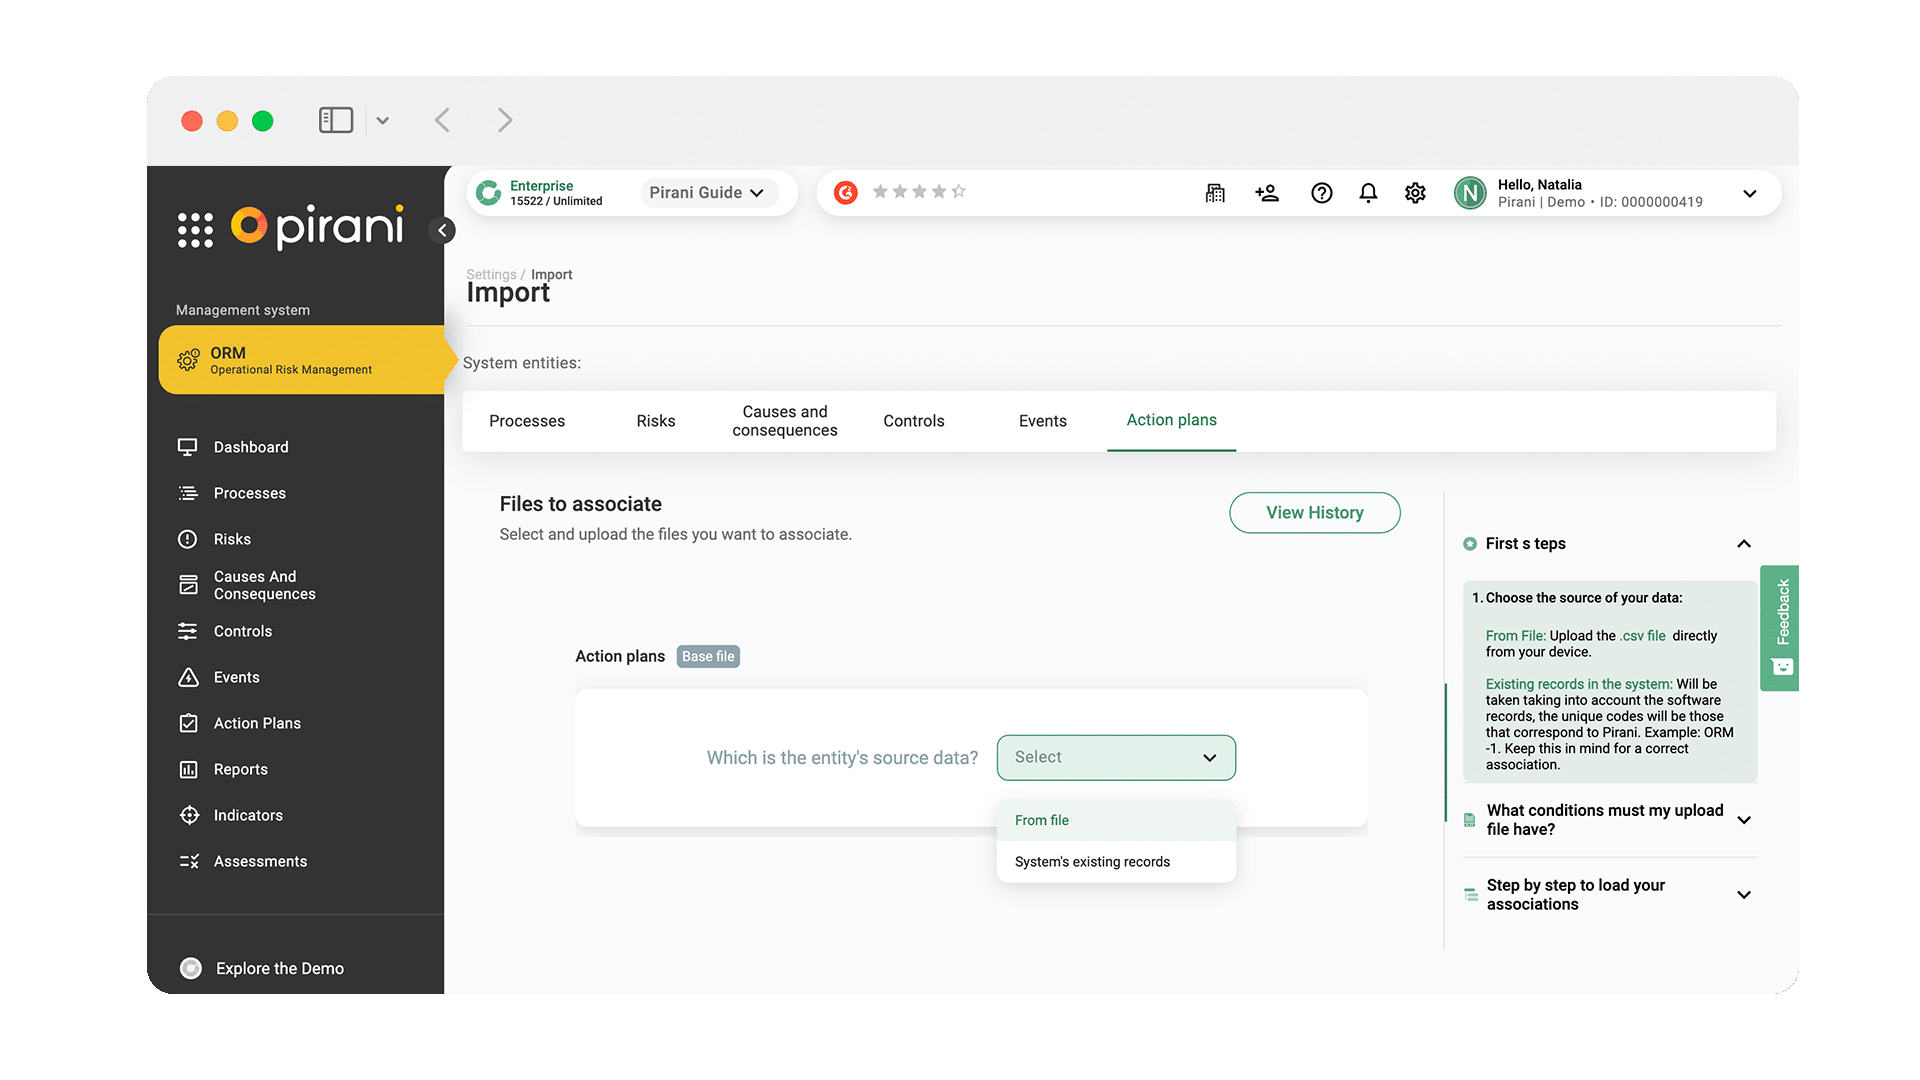Expand the Pirani Guide dropdown

tap(707, 193)
